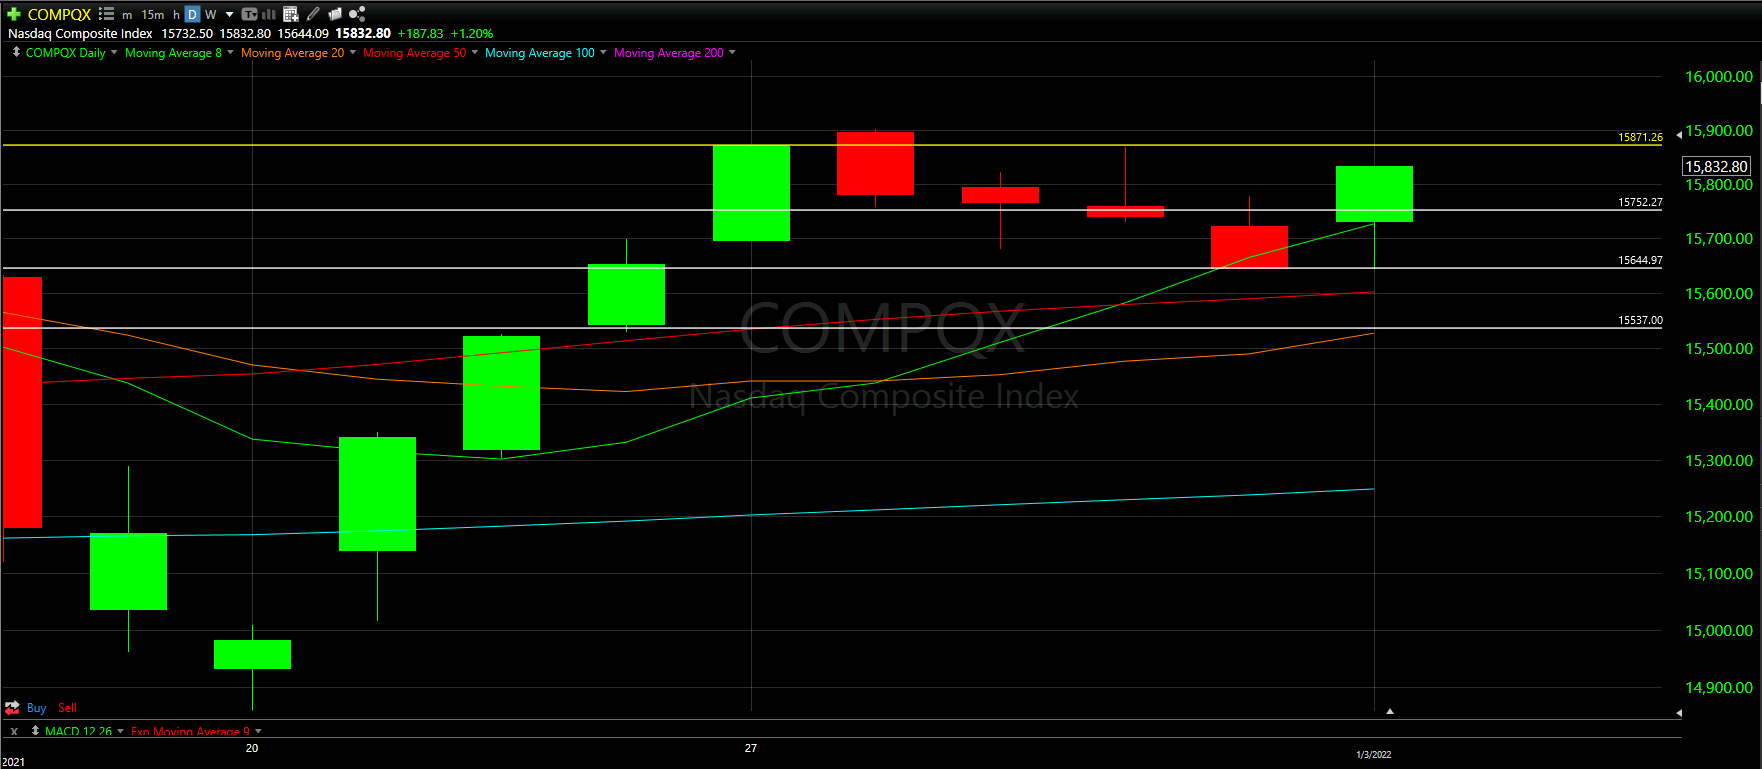Click the Nasdaq Composite Index title text
Viewport: 1762px width, 769px height.
pyautogui.click(x=80, y=33)
